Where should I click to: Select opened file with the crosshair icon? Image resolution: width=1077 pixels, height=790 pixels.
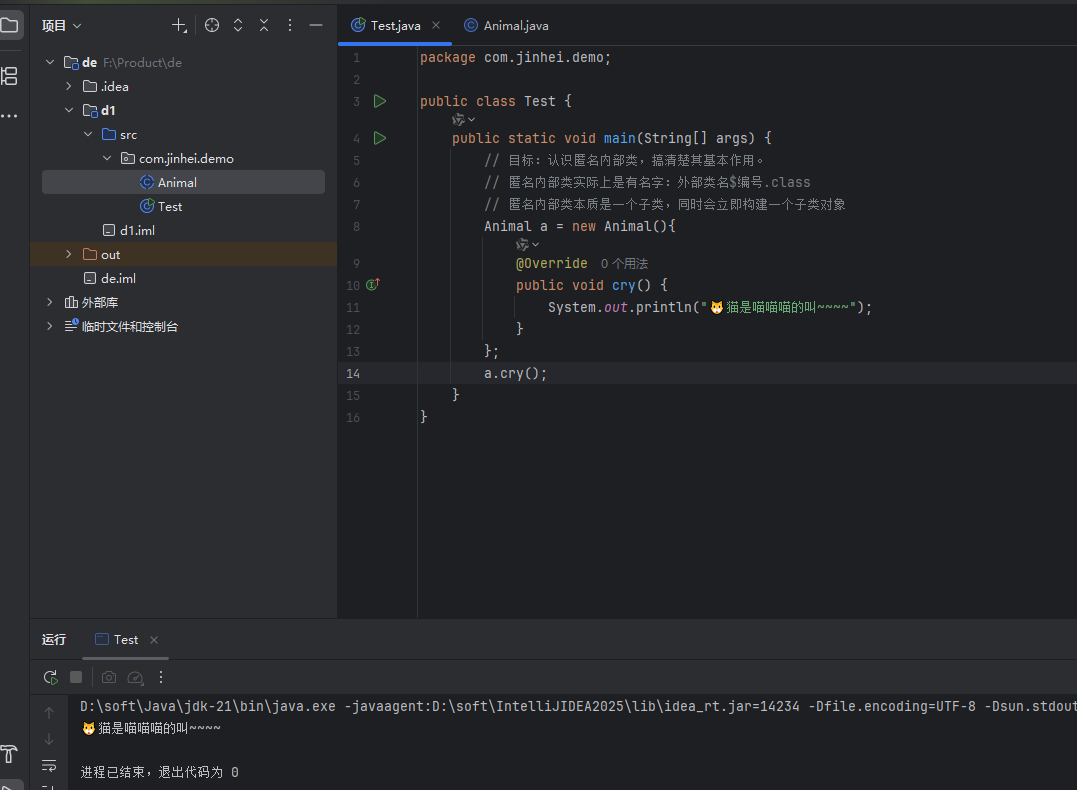point(212,25)
